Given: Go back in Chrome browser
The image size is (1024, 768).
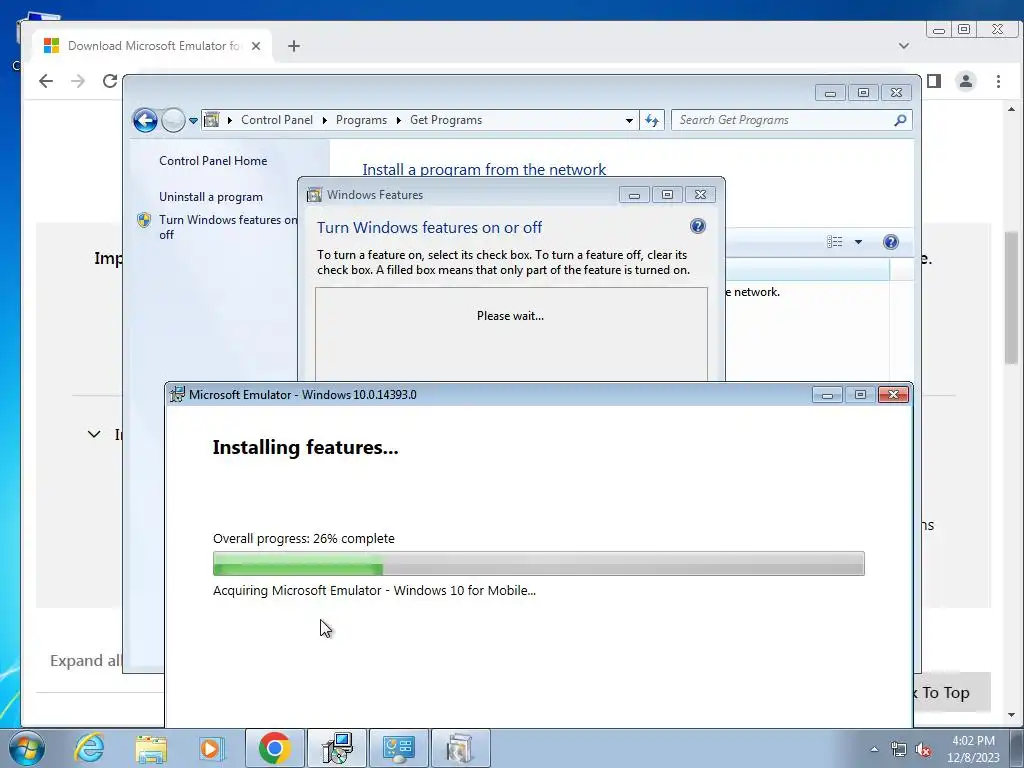Looking at the screenshot, I should tap(46, 81).
